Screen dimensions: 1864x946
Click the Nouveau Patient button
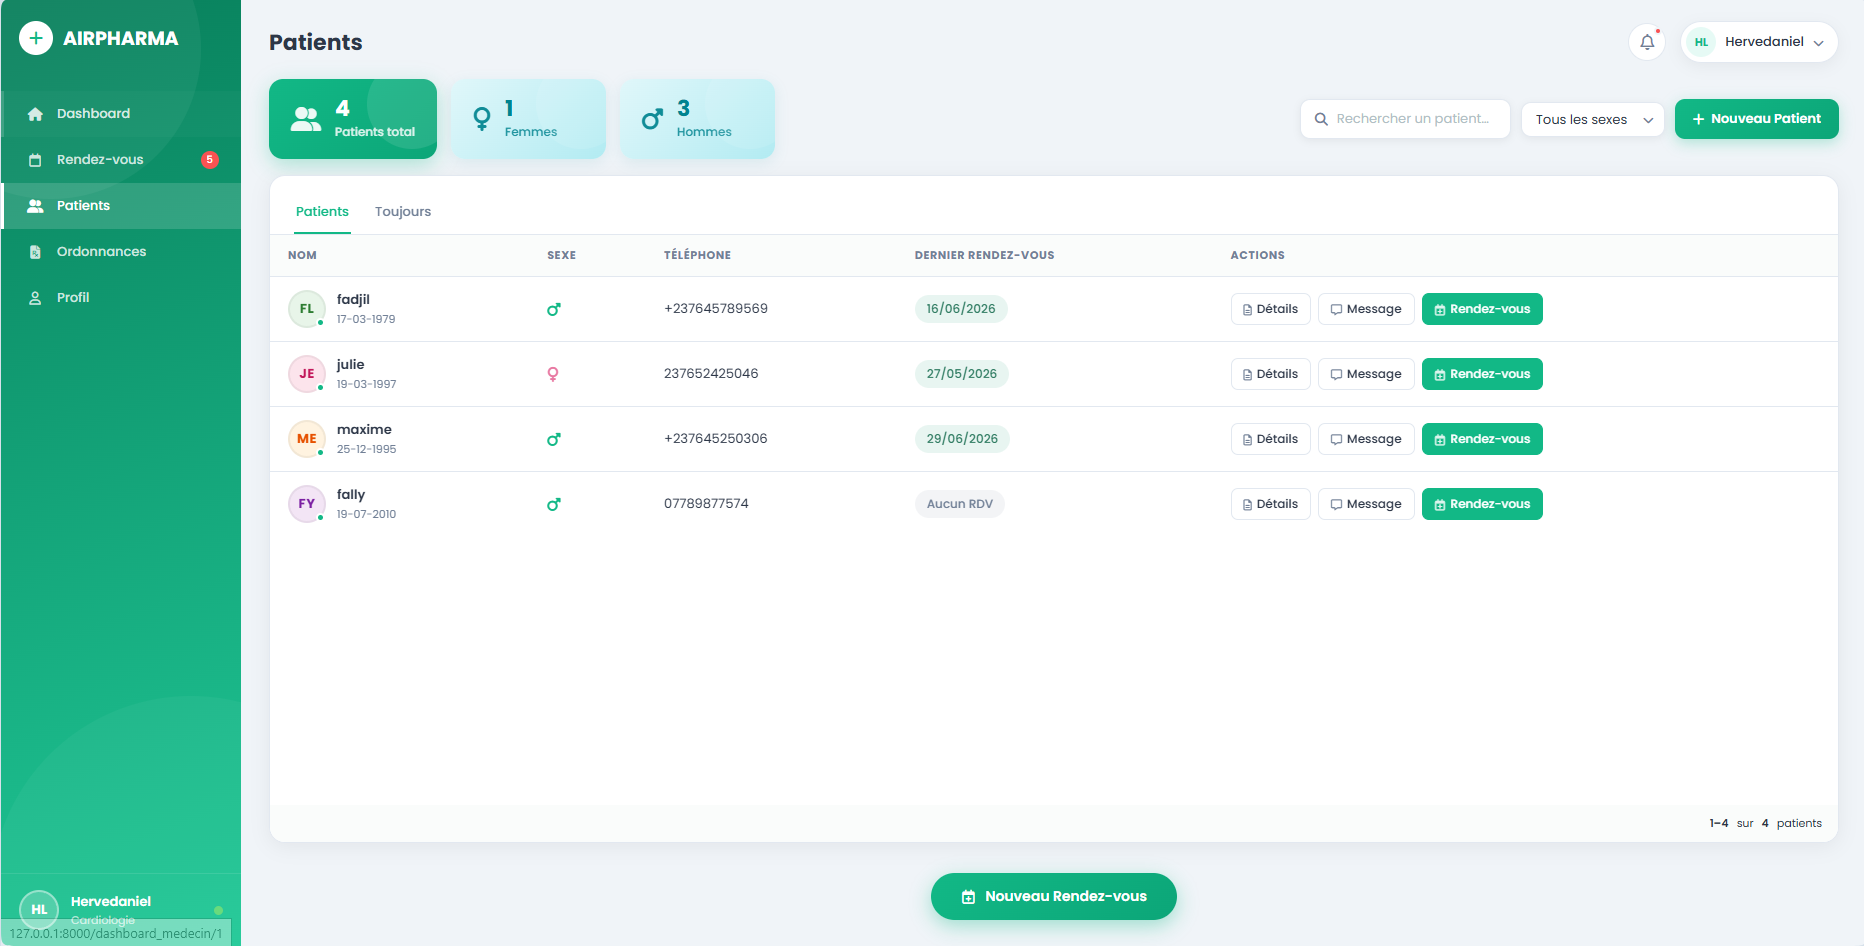coord(1757,119)
